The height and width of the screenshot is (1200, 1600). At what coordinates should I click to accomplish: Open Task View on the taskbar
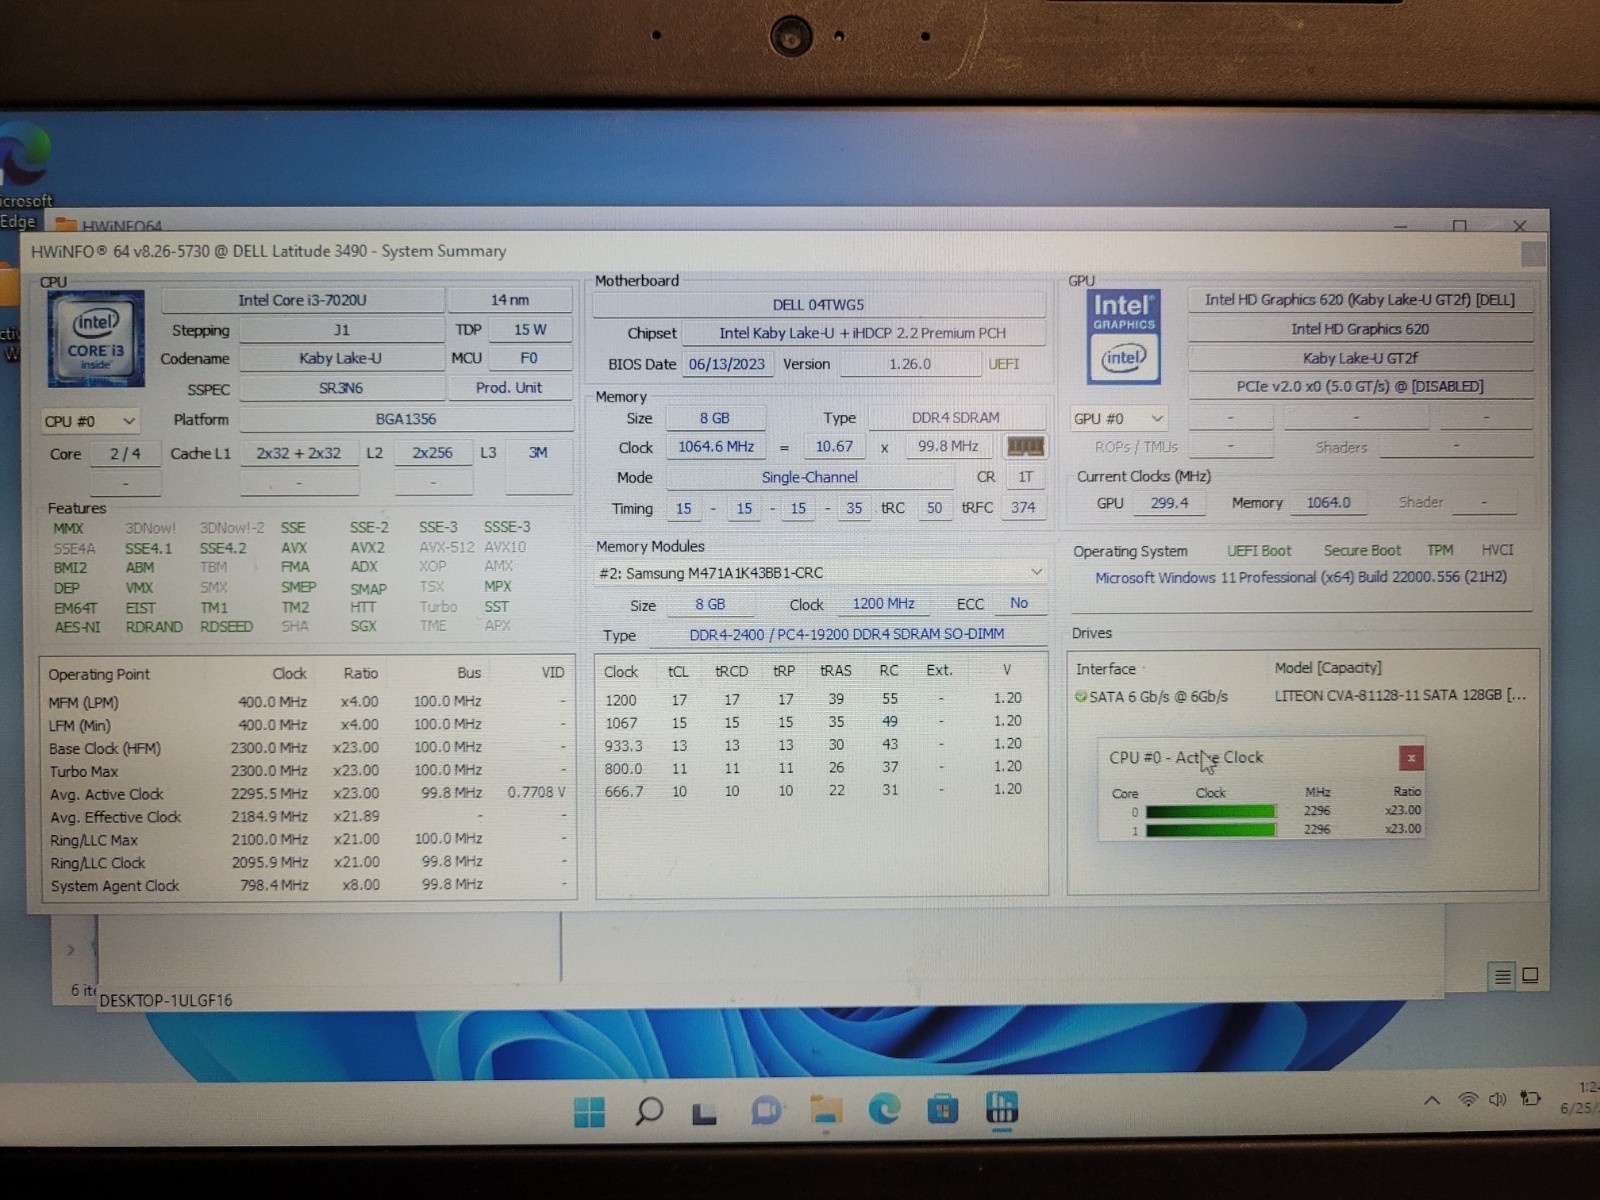pyautogui.click(x=705, y=1112)
